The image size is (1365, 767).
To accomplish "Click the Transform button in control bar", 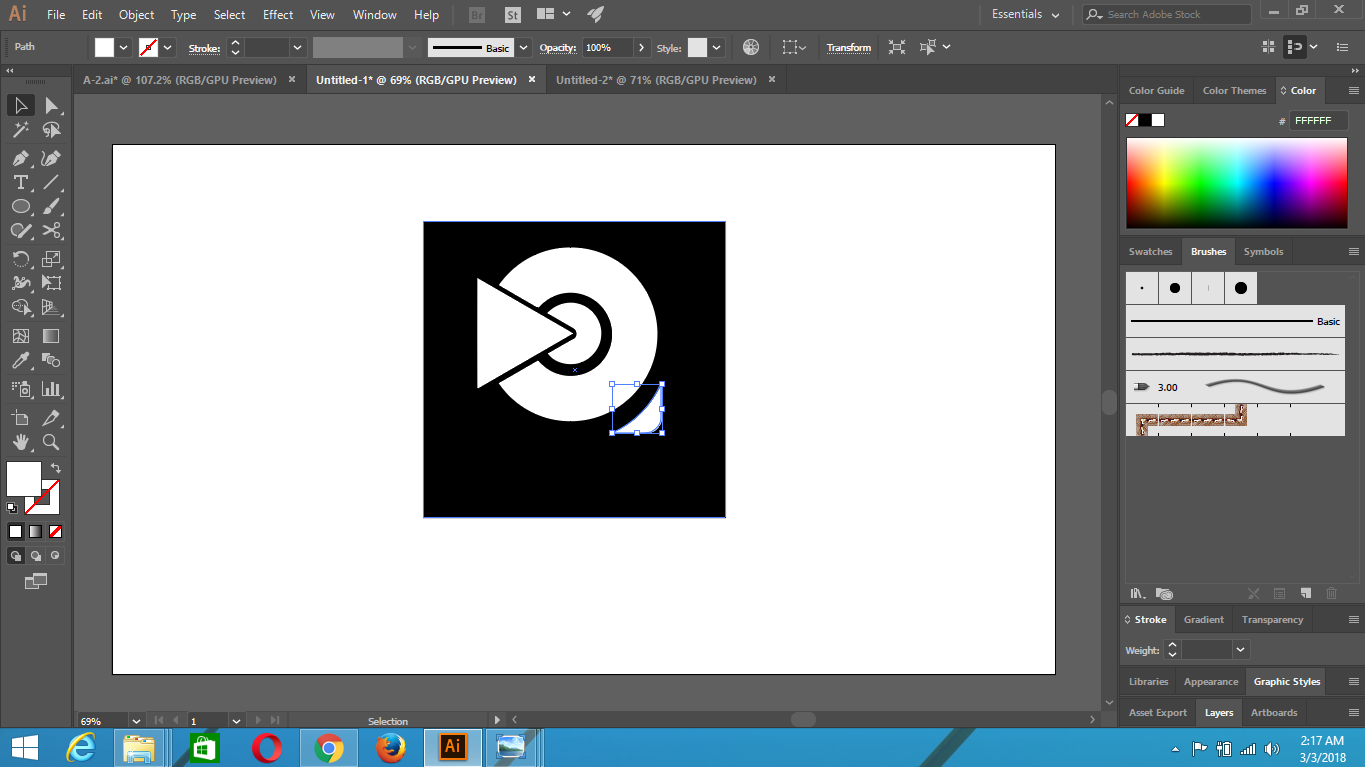I will (x=848, y=48).
